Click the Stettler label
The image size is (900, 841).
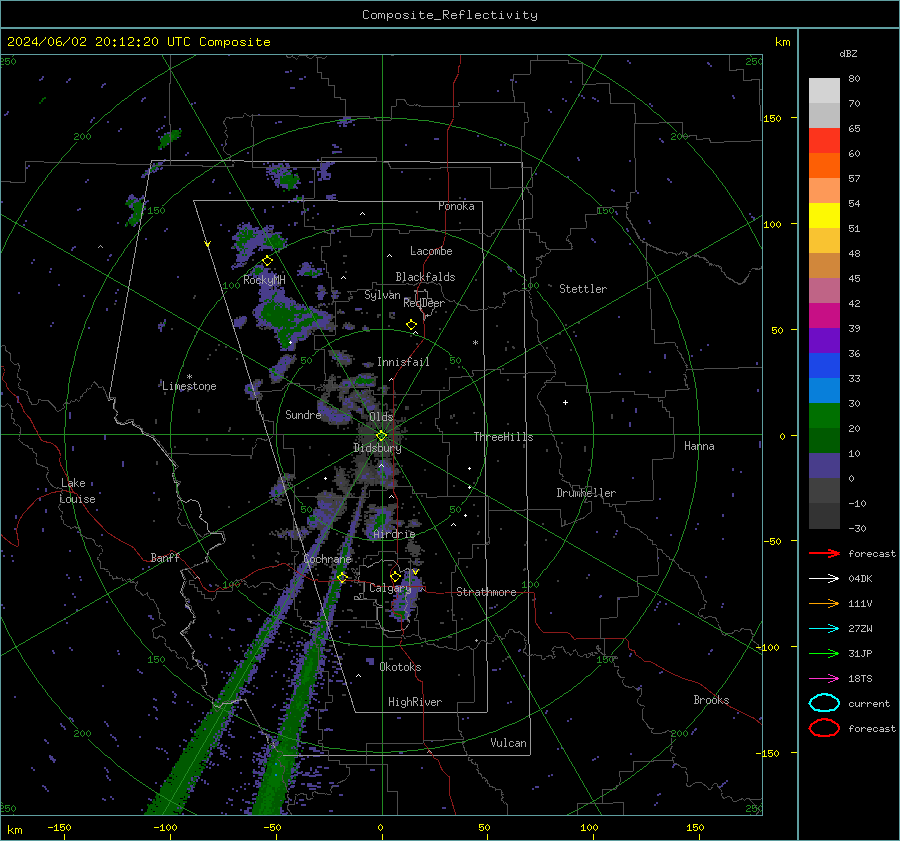[583, 289]
